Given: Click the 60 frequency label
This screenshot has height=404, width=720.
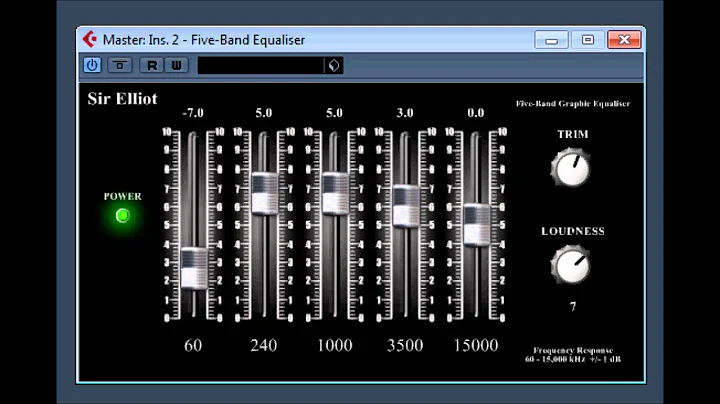Looking at the screenshot, I should click(x=193, y=345).
